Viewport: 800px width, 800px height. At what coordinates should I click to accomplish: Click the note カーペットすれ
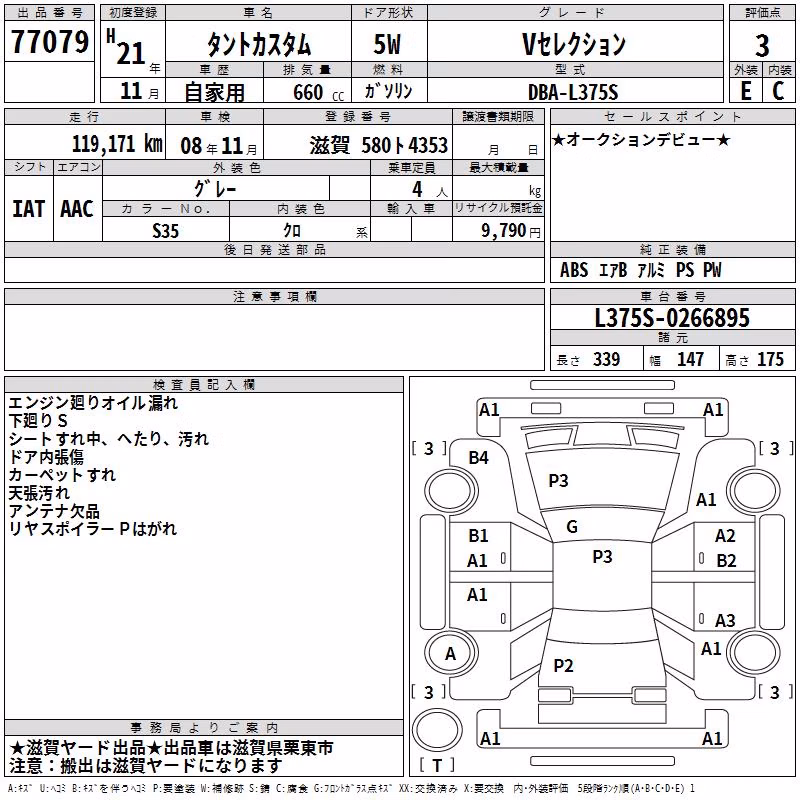(62, 474)
